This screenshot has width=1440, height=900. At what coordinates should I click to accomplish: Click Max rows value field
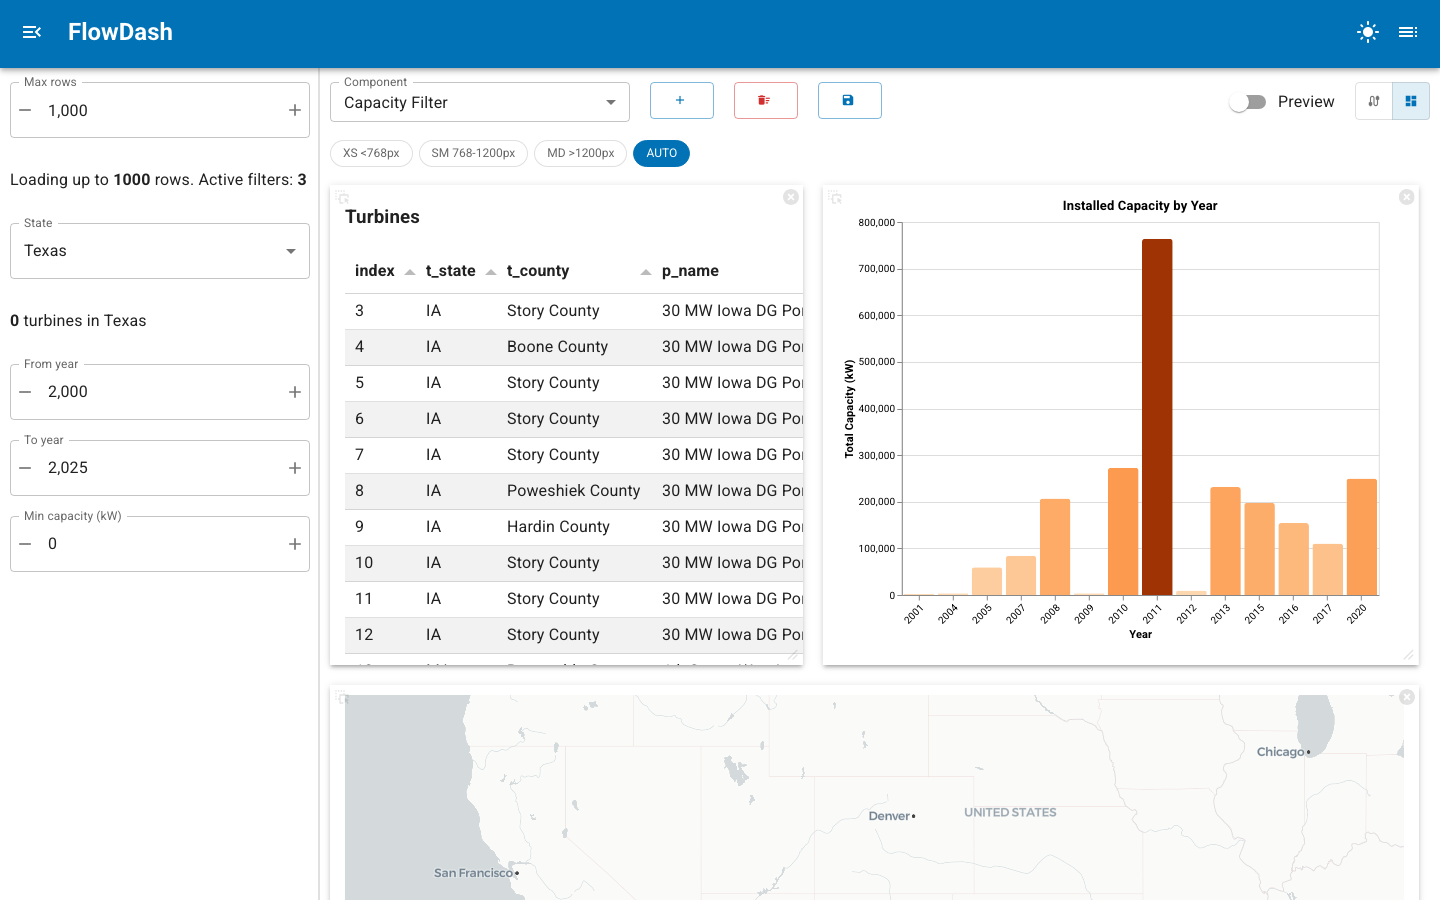tap(160, 110)
